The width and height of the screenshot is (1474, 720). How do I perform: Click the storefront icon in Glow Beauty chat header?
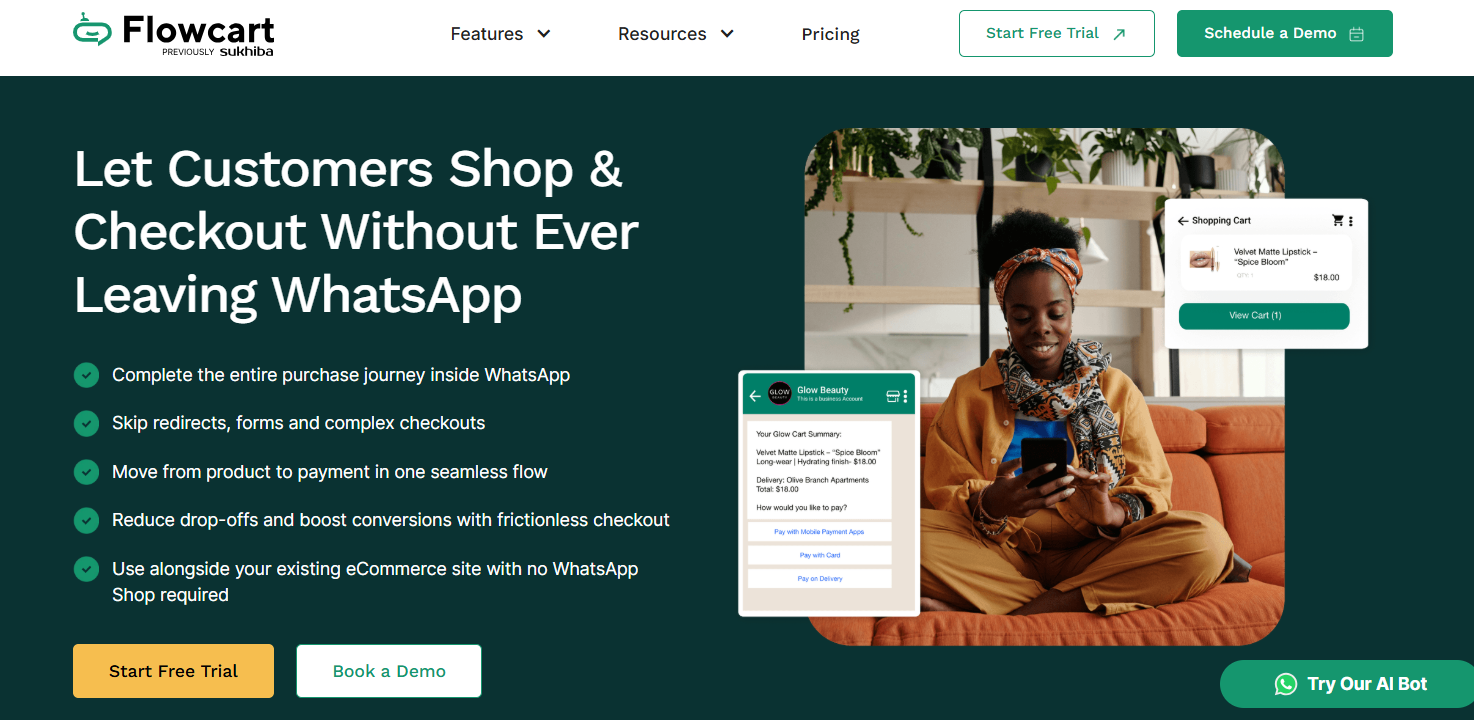(x=893, y=396)
